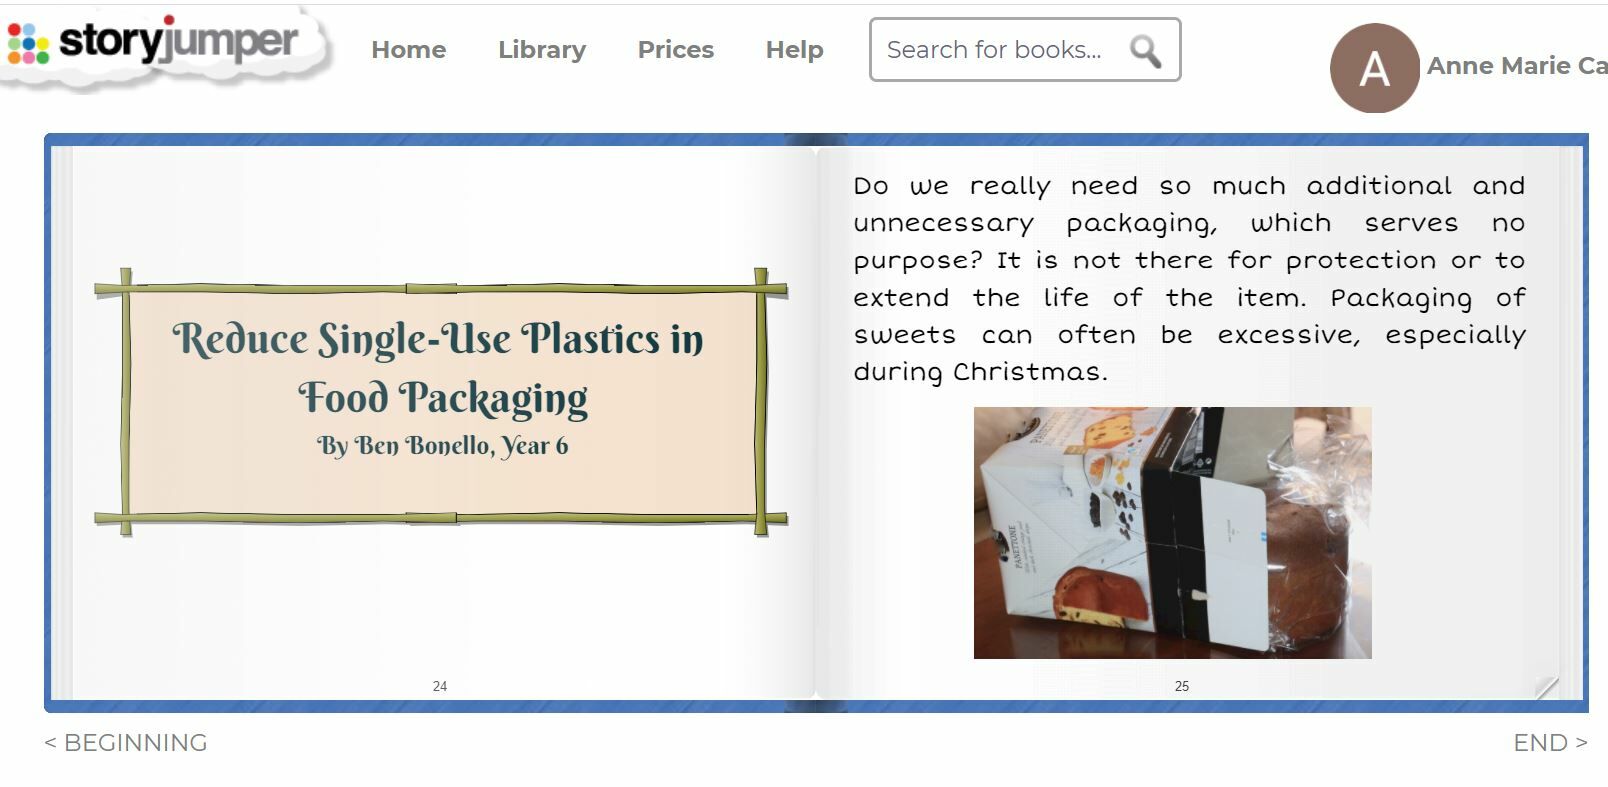The height and width of the screenshot is (787, 1608).
Task: Click the Search for books field
Action: [x=1025, y=50]
